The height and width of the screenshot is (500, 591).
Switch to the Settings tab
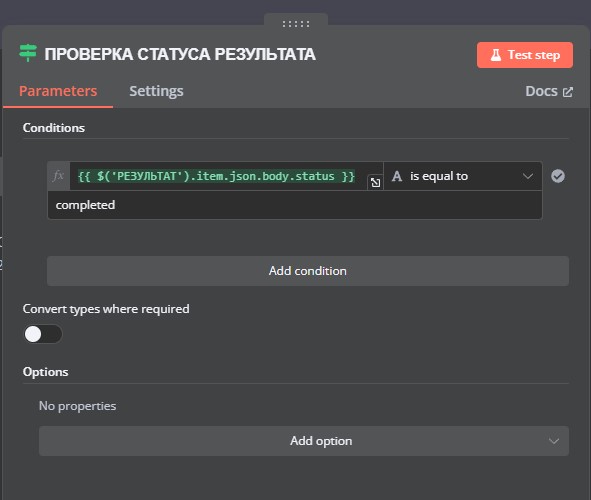point(156,91)
